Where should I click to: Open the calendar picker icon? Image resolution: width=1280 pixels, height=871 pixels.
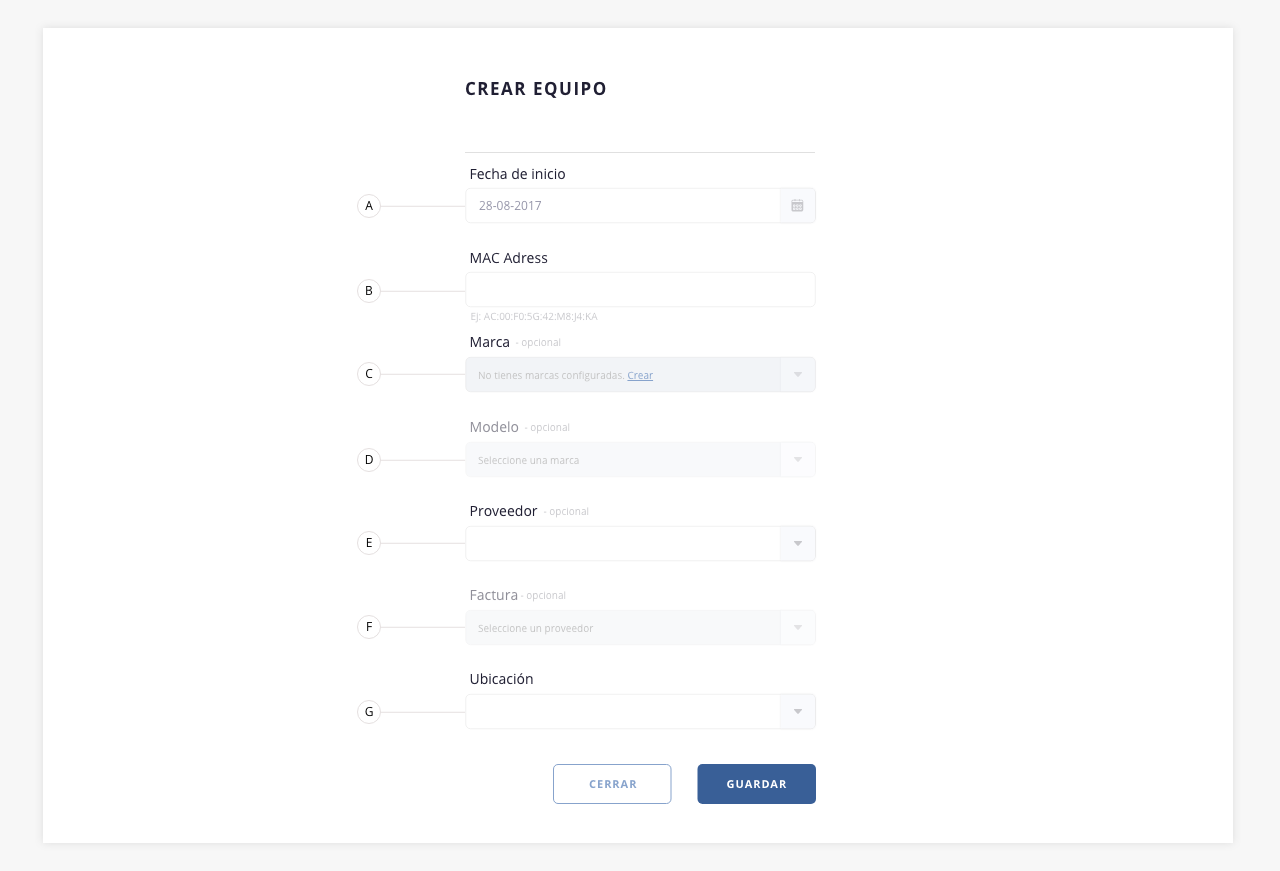tap(797, 206)
